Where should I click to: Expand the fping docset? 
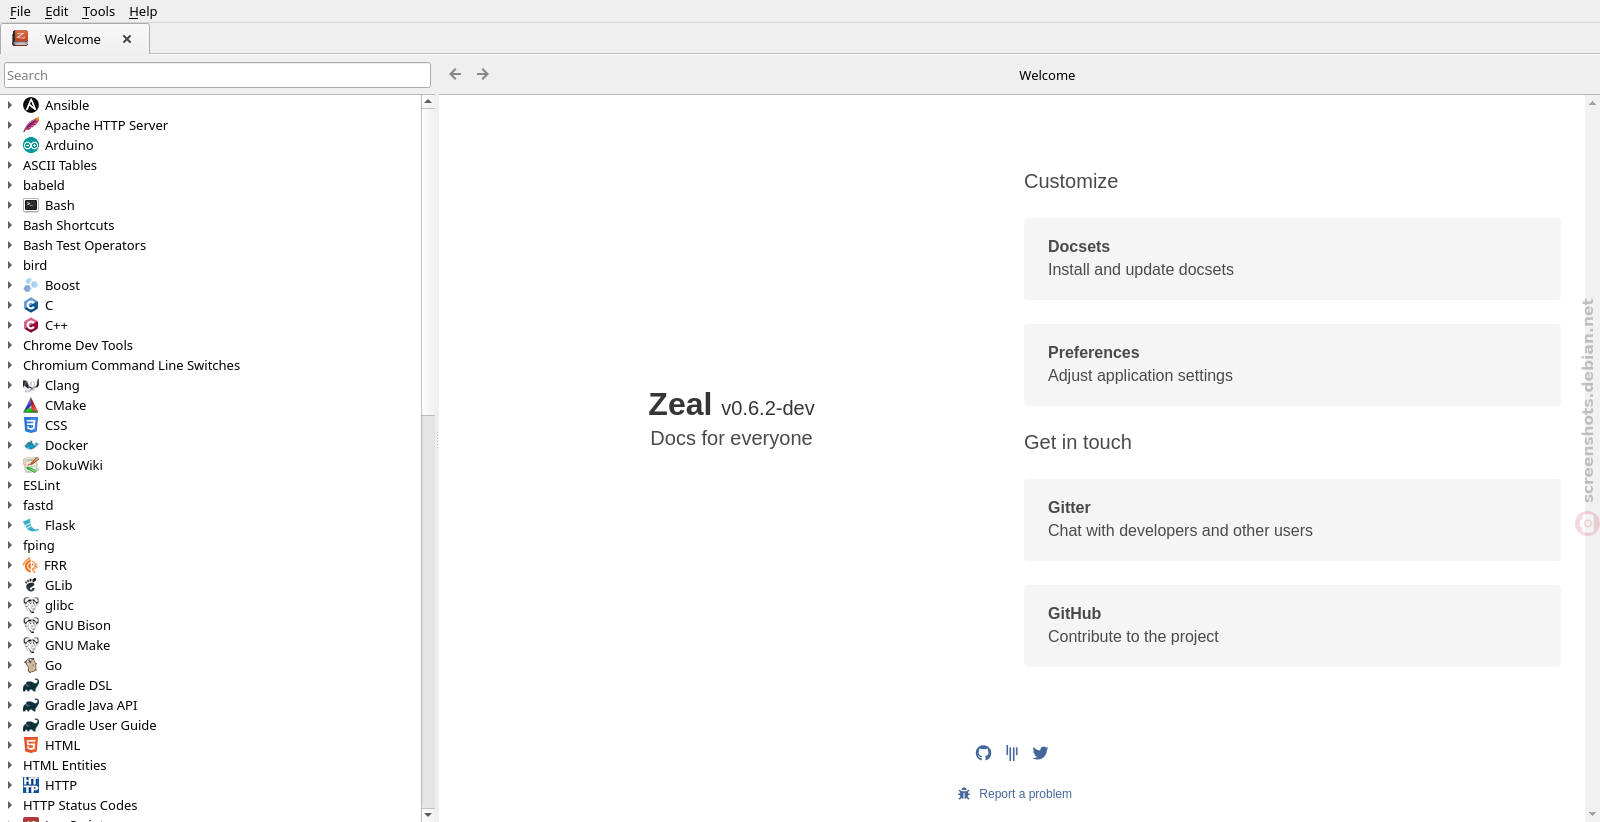[x=10, y=545]
